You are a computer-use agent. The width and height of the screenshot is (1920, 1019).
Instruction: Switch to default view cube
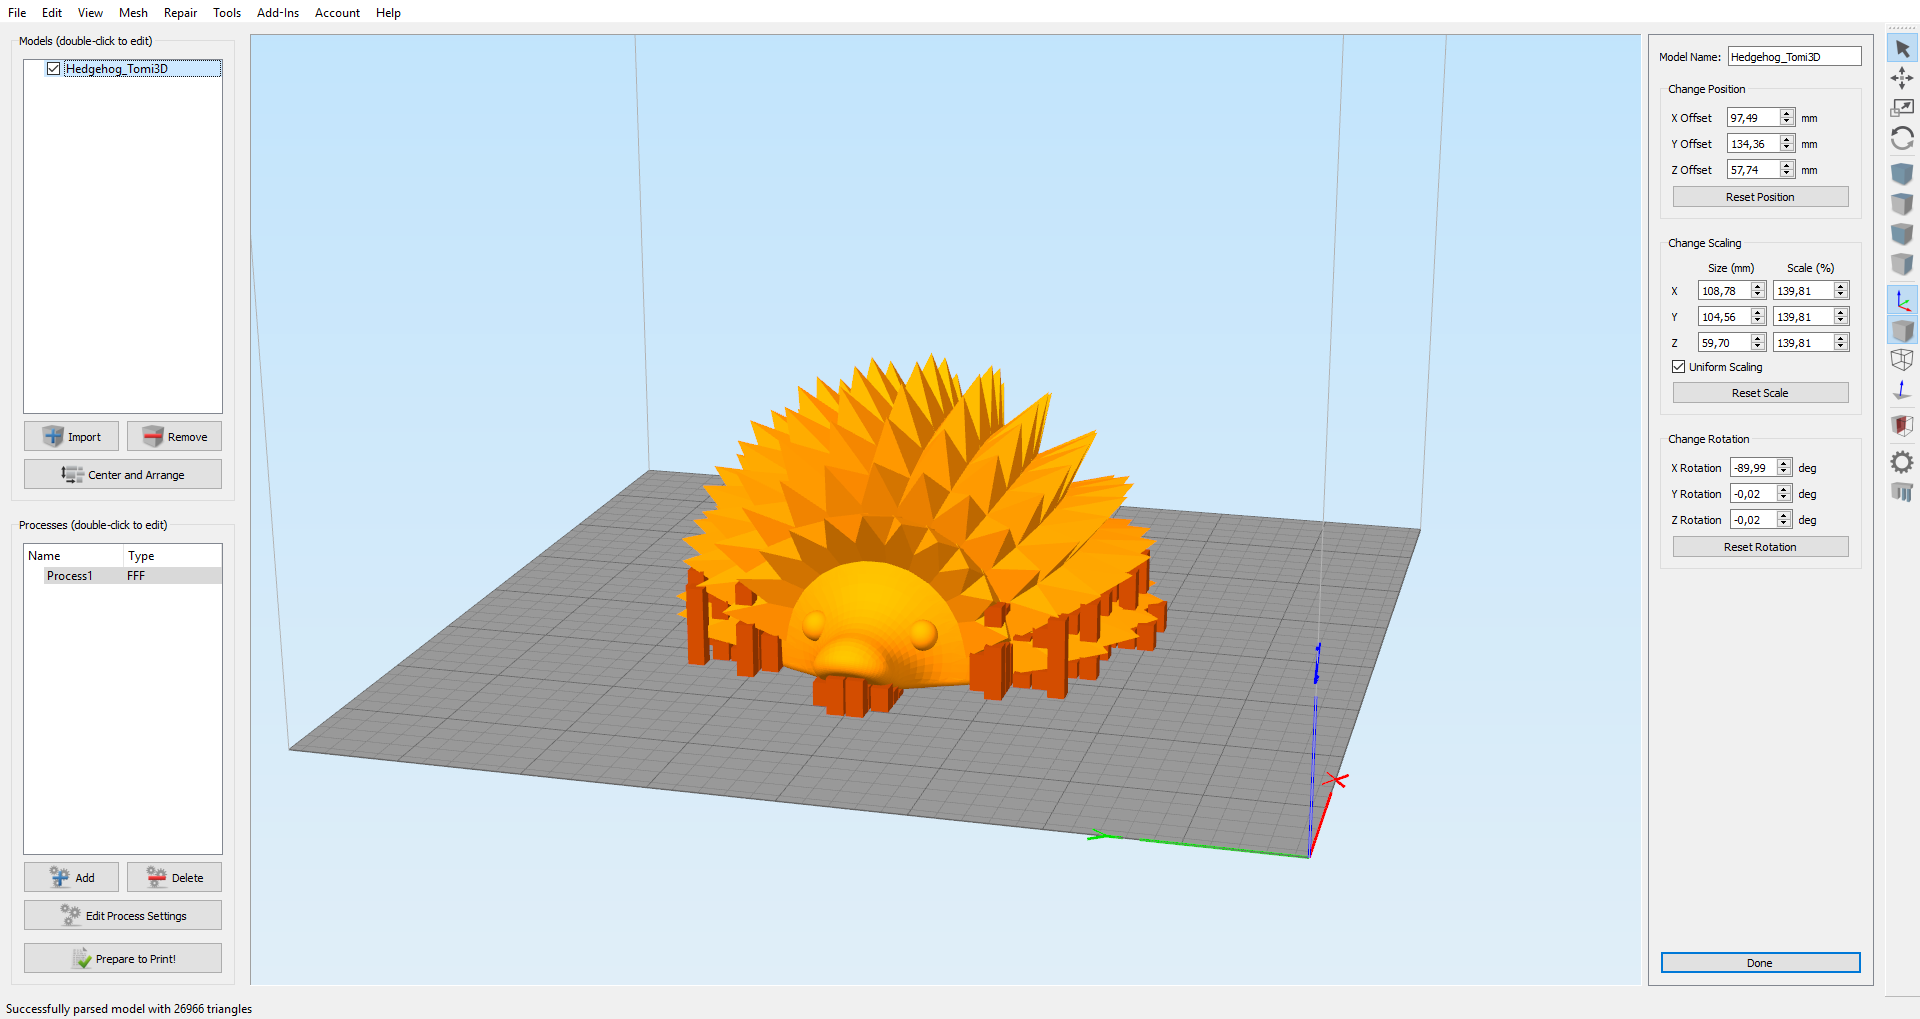(x=1902, y=173)
